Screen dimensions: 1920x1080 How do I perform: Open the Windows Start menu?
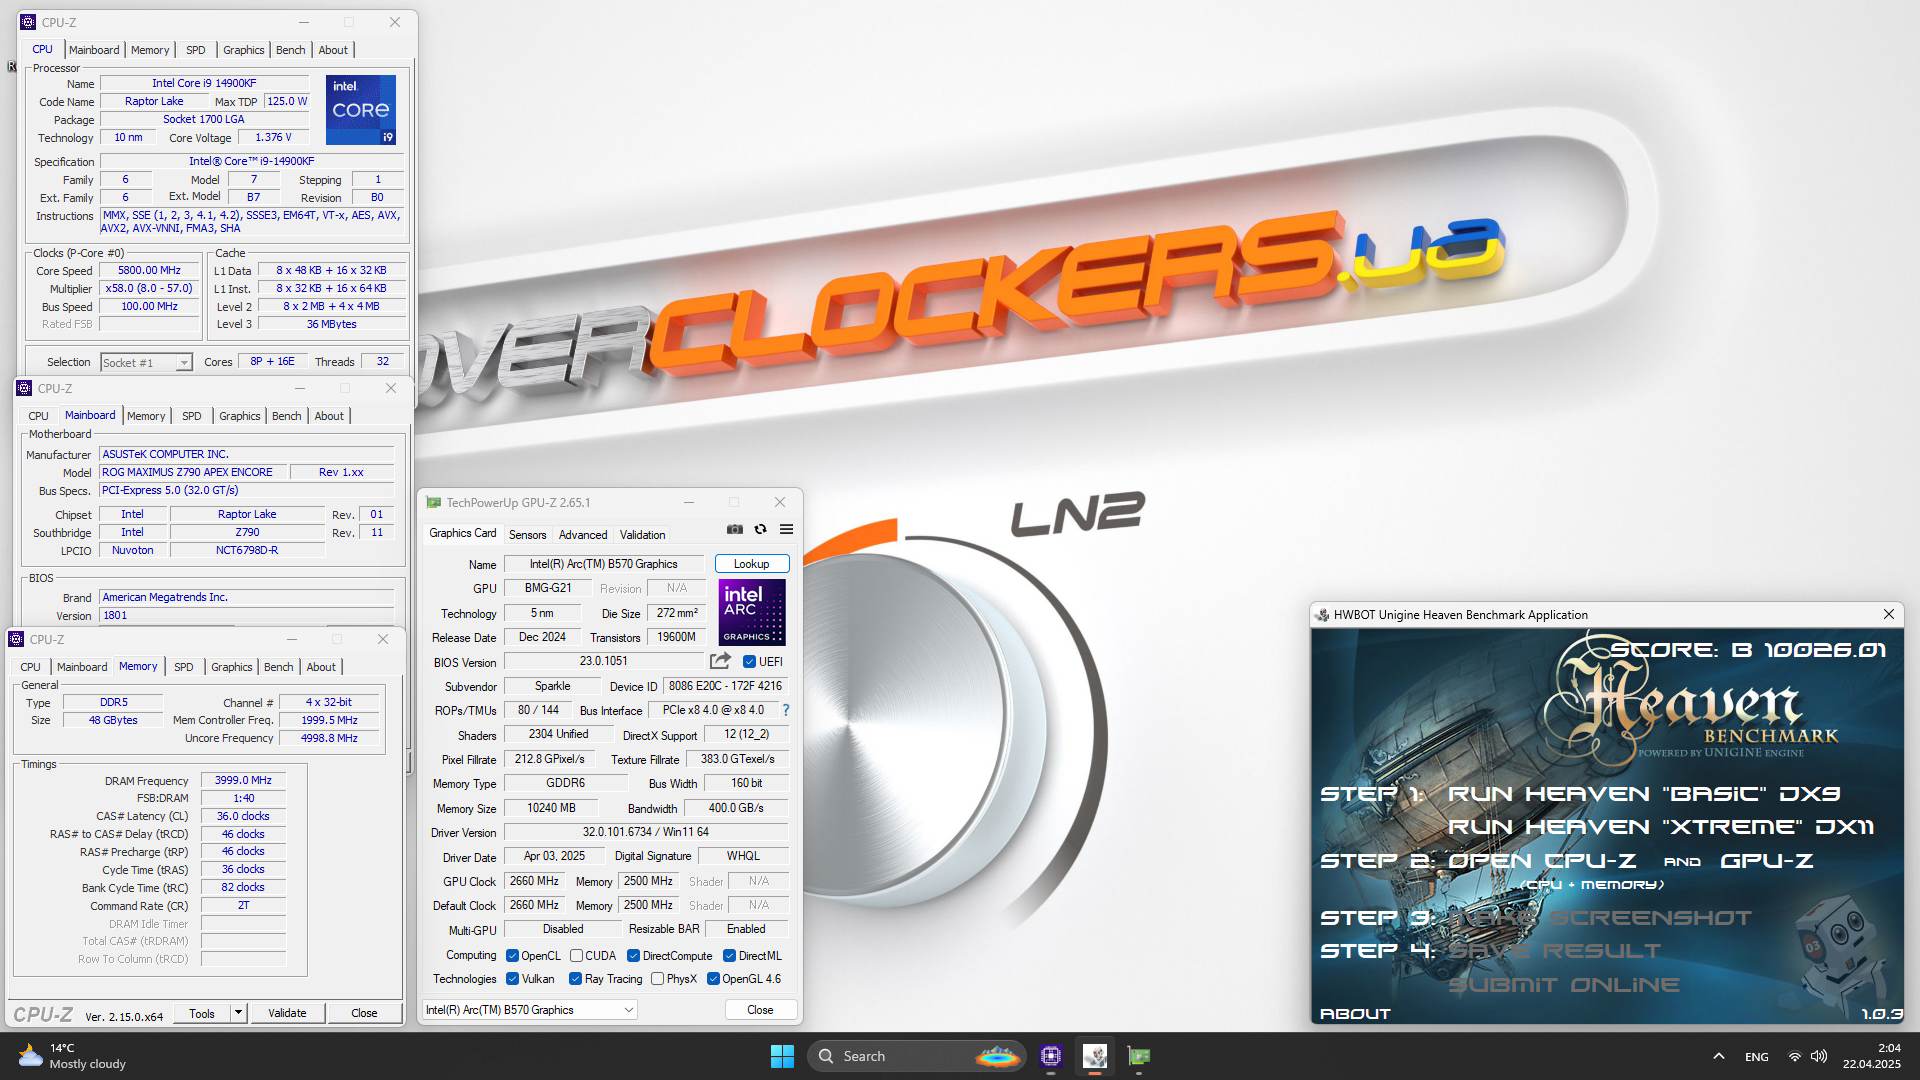782,1056
